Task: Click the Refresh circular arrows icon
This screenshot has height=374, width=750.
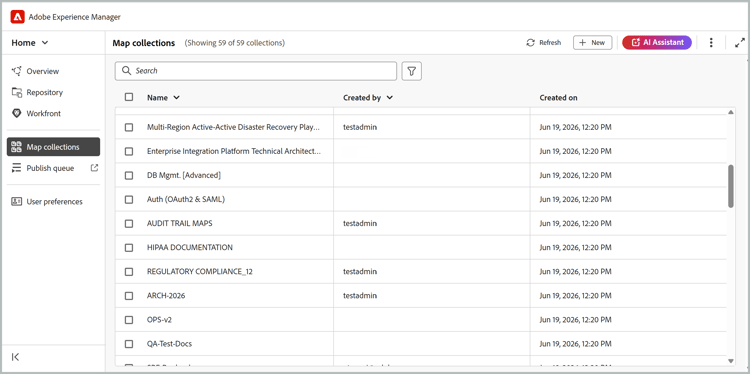Action: pos(530,43)
